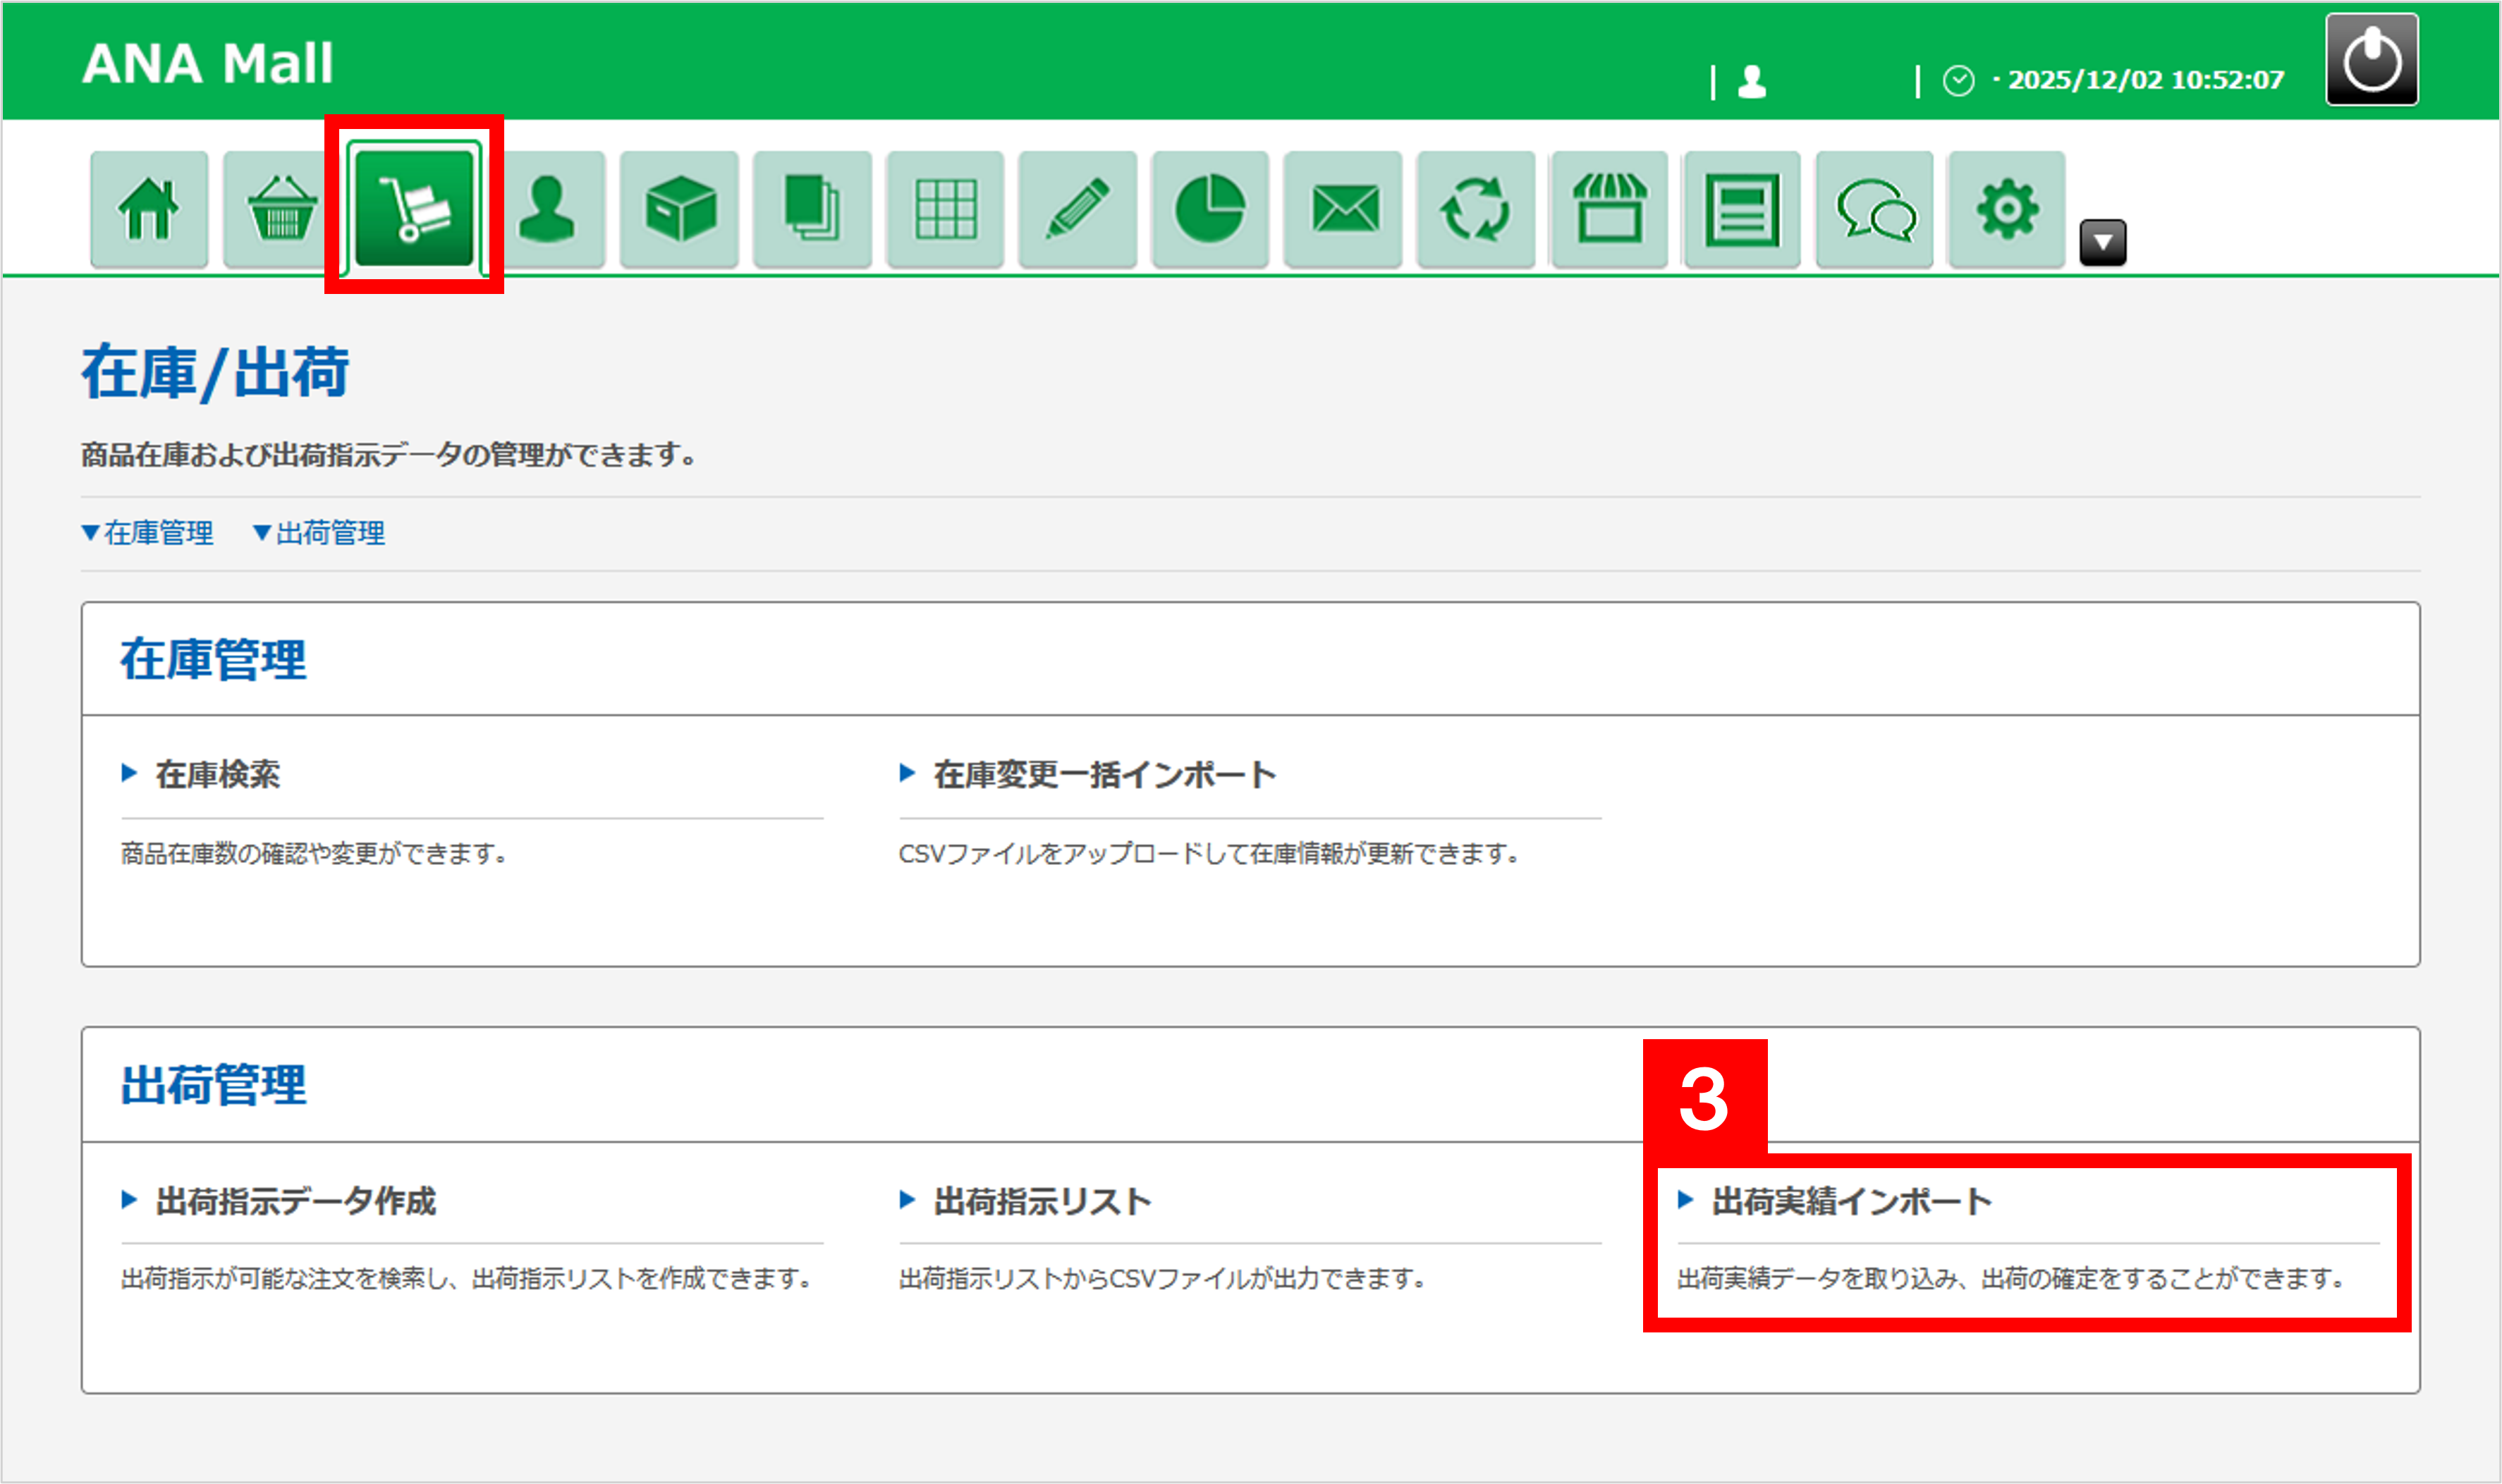Open the speech bubbles chat icon

(1875, 209)
